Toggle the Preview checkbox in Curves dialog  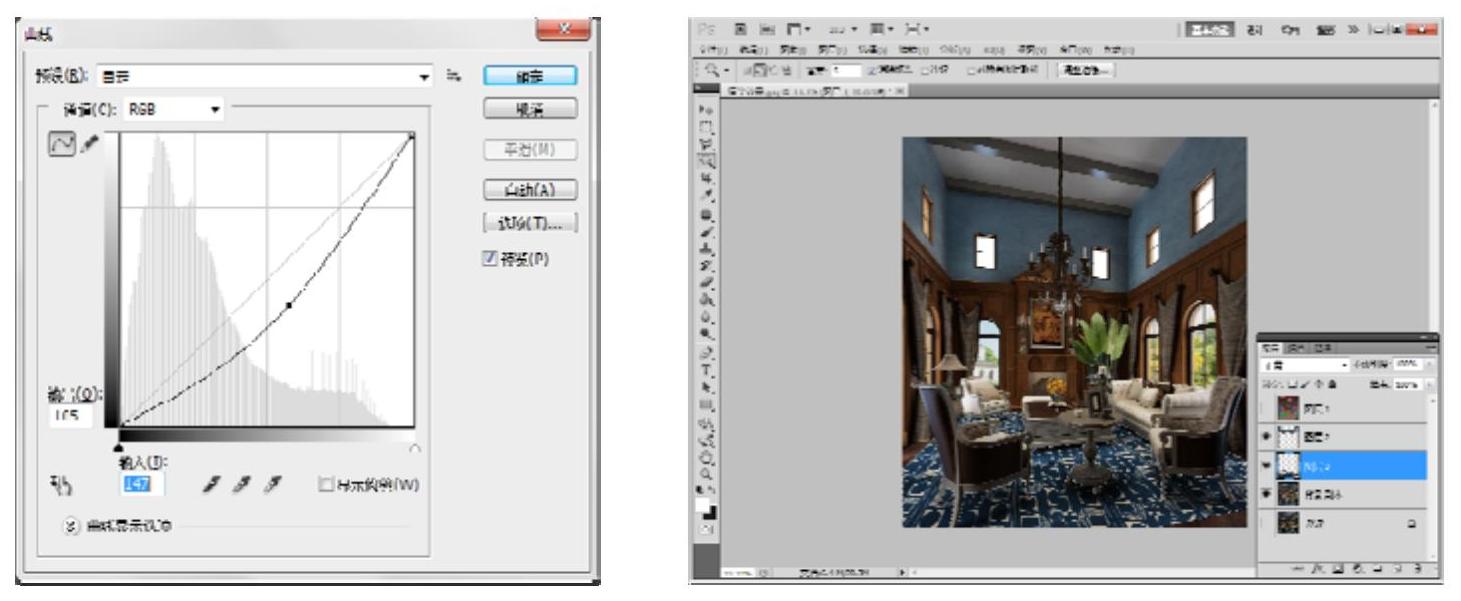click(490, 260)
